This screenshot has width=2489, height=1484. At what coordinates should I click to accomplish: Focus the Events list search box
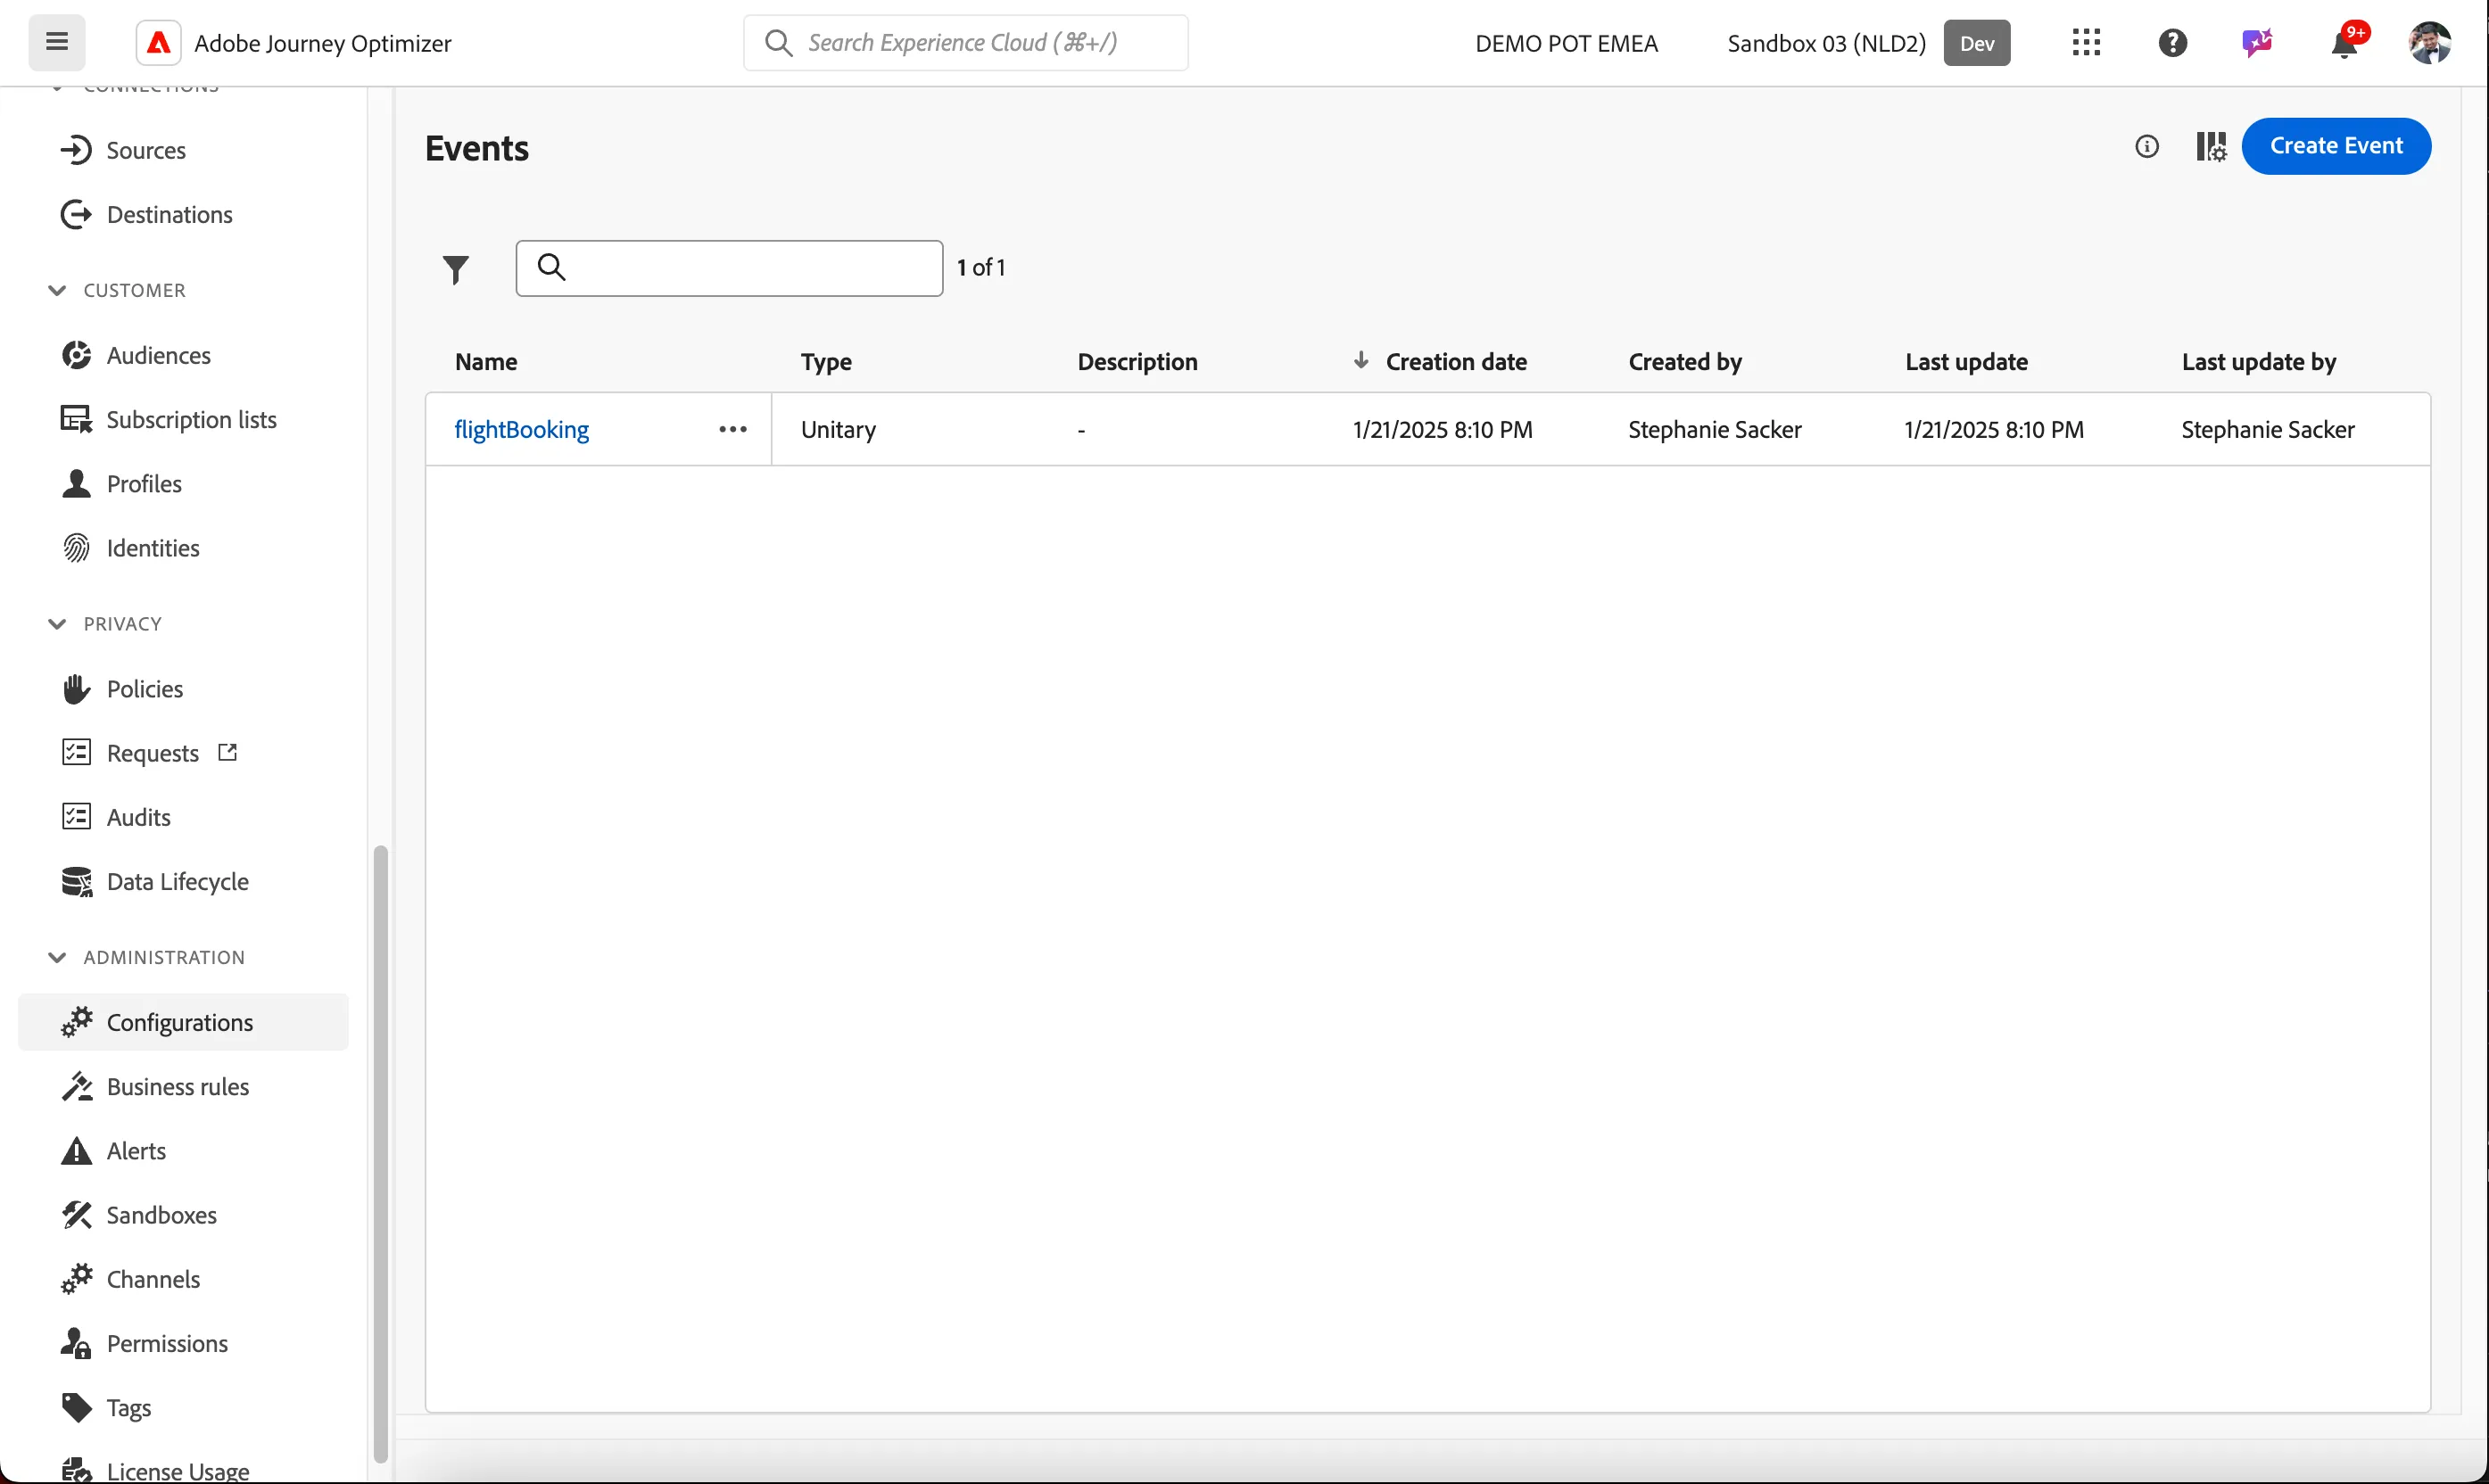[729, 268]
